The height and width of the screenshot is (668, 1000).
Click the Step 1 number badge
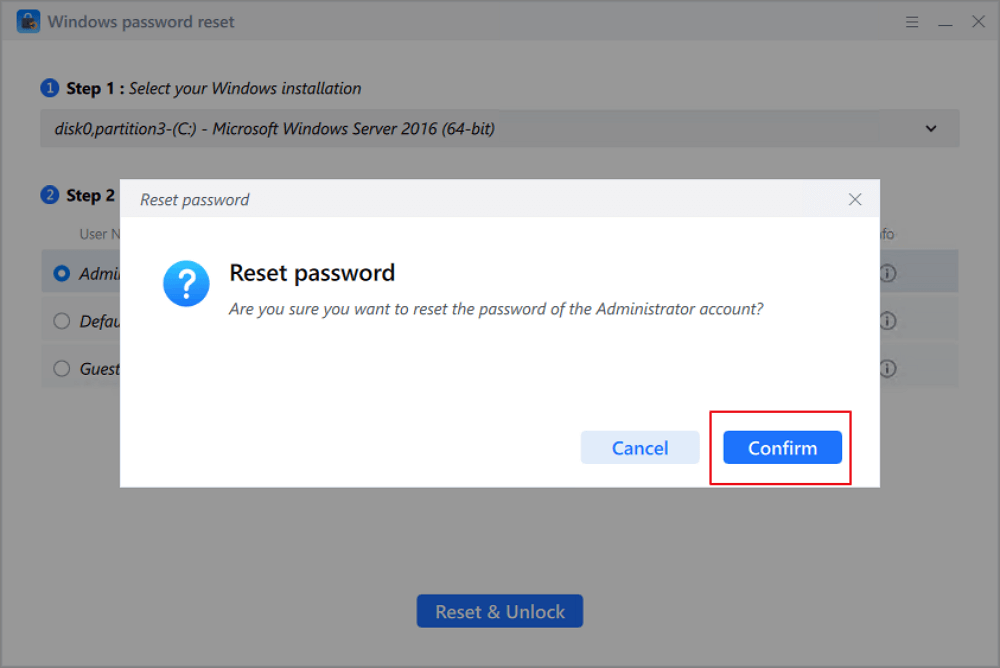click(50, 89)
